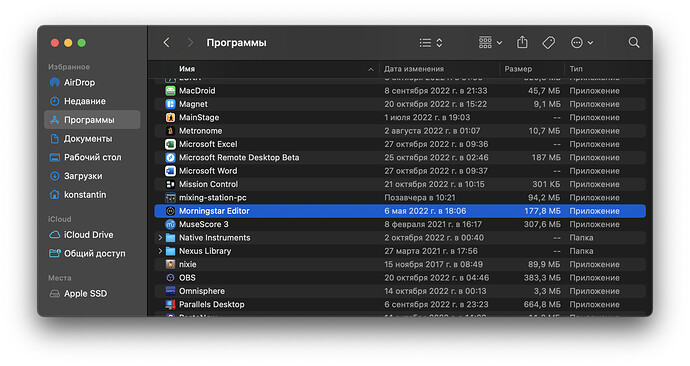
Task: Select the mixing-station-pc file name
Action: pos(213,198)
